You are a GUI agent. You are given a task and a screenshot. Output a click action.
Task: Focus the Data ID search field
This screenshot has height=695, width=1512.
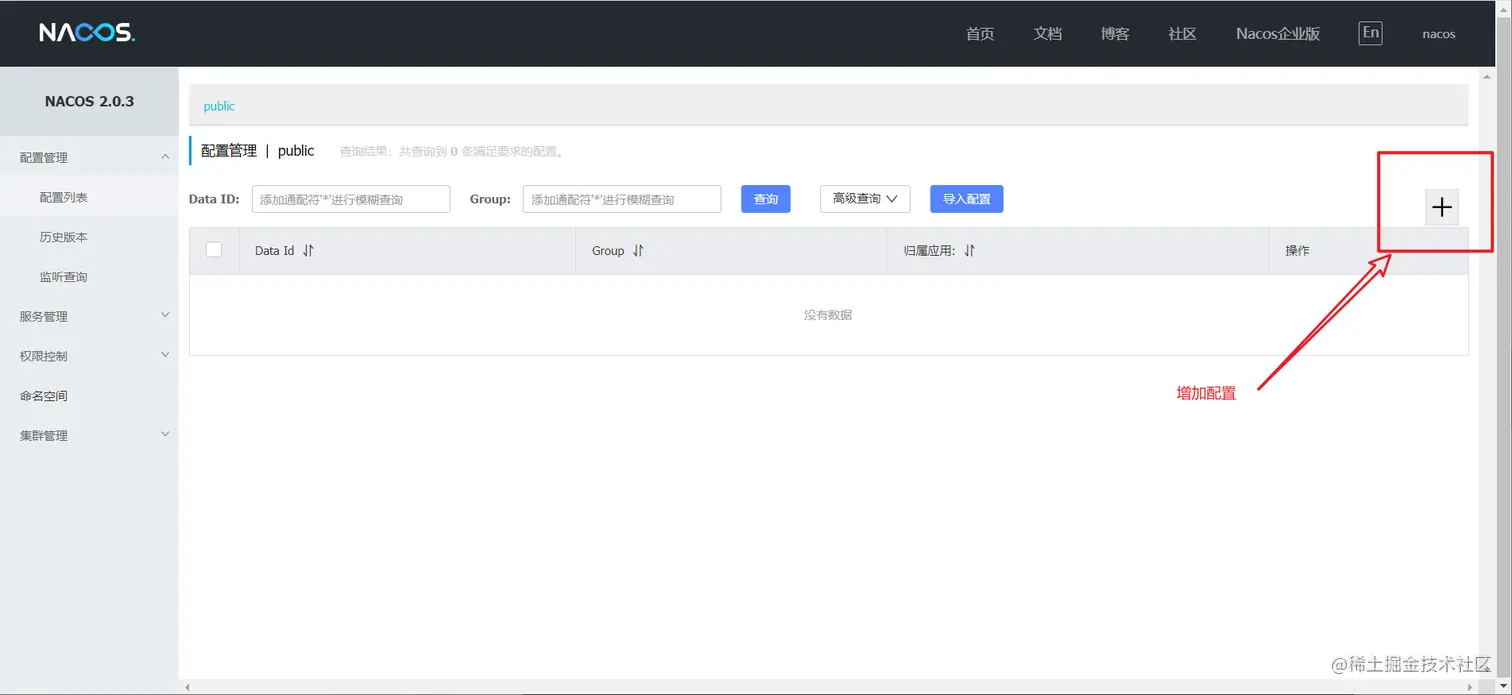click(351, 199)
